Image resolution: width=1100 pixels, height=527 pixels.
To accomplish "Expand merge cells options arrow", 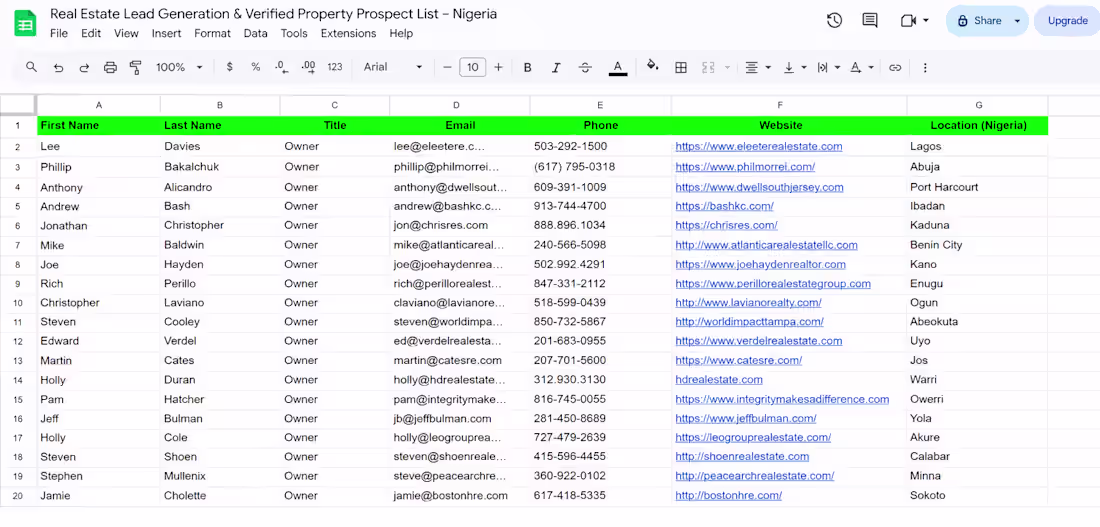I will click(x=727, y=67).
